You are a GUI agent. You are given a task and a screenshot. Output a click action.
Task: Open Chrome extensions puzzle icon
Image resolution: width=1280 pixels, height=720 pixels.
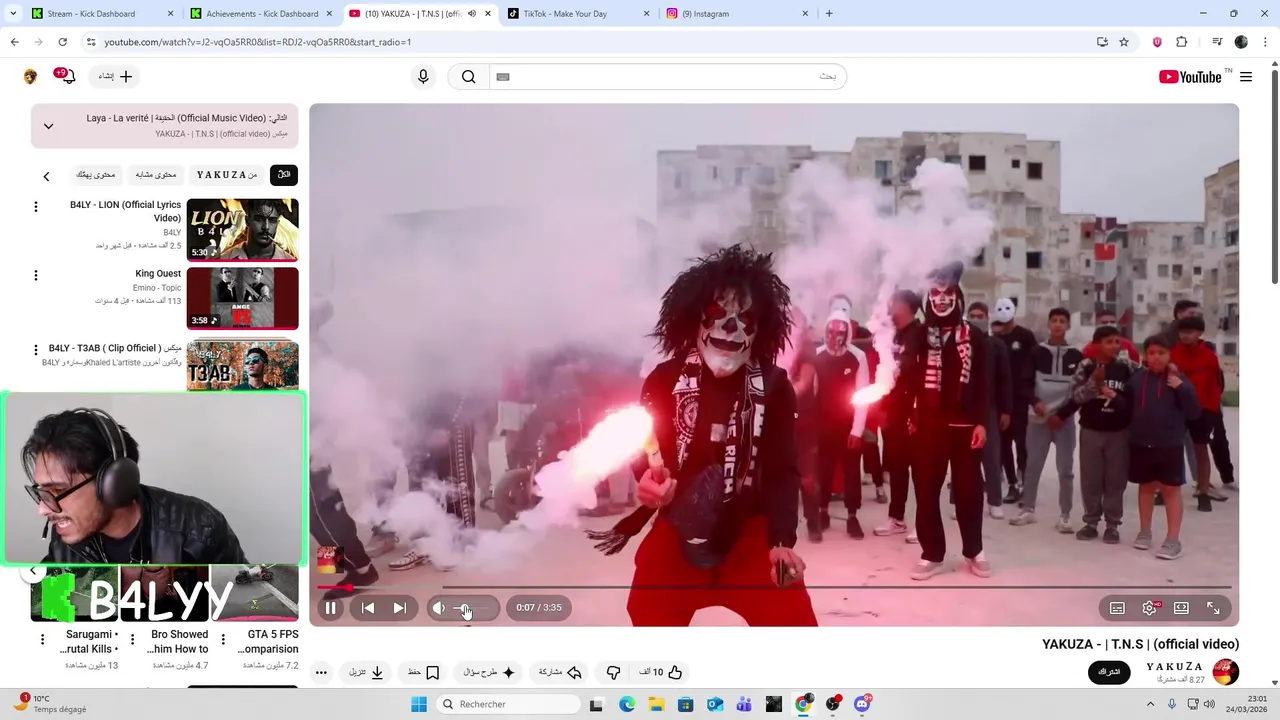tap(1182, 42)
